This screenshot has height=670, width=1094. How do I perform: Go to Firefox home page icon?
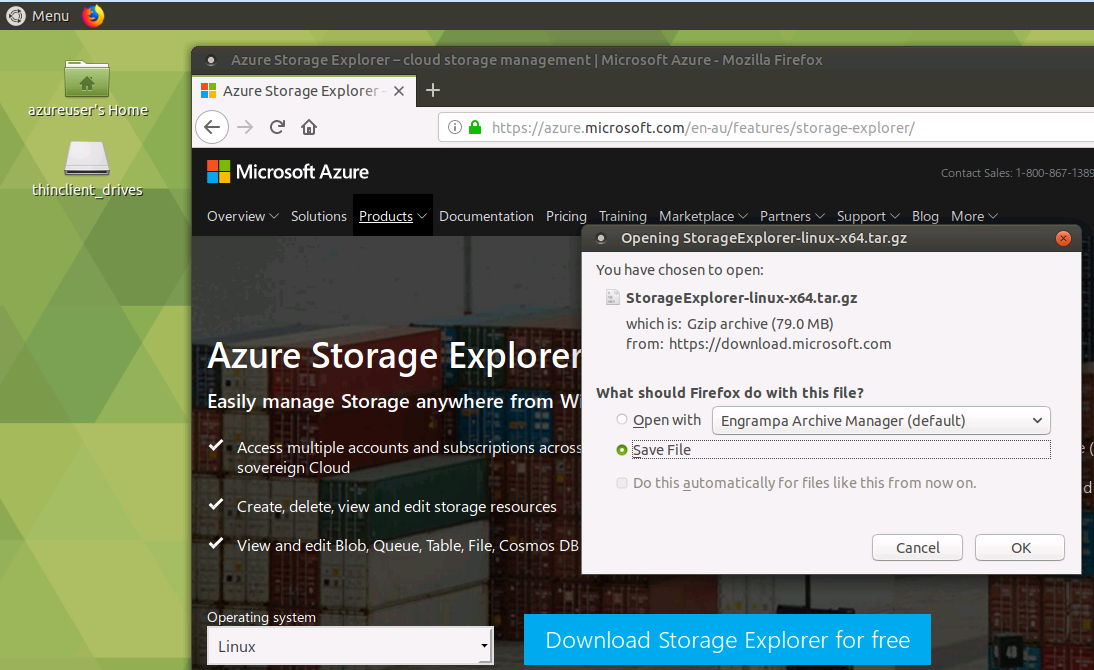pos(309,127)
